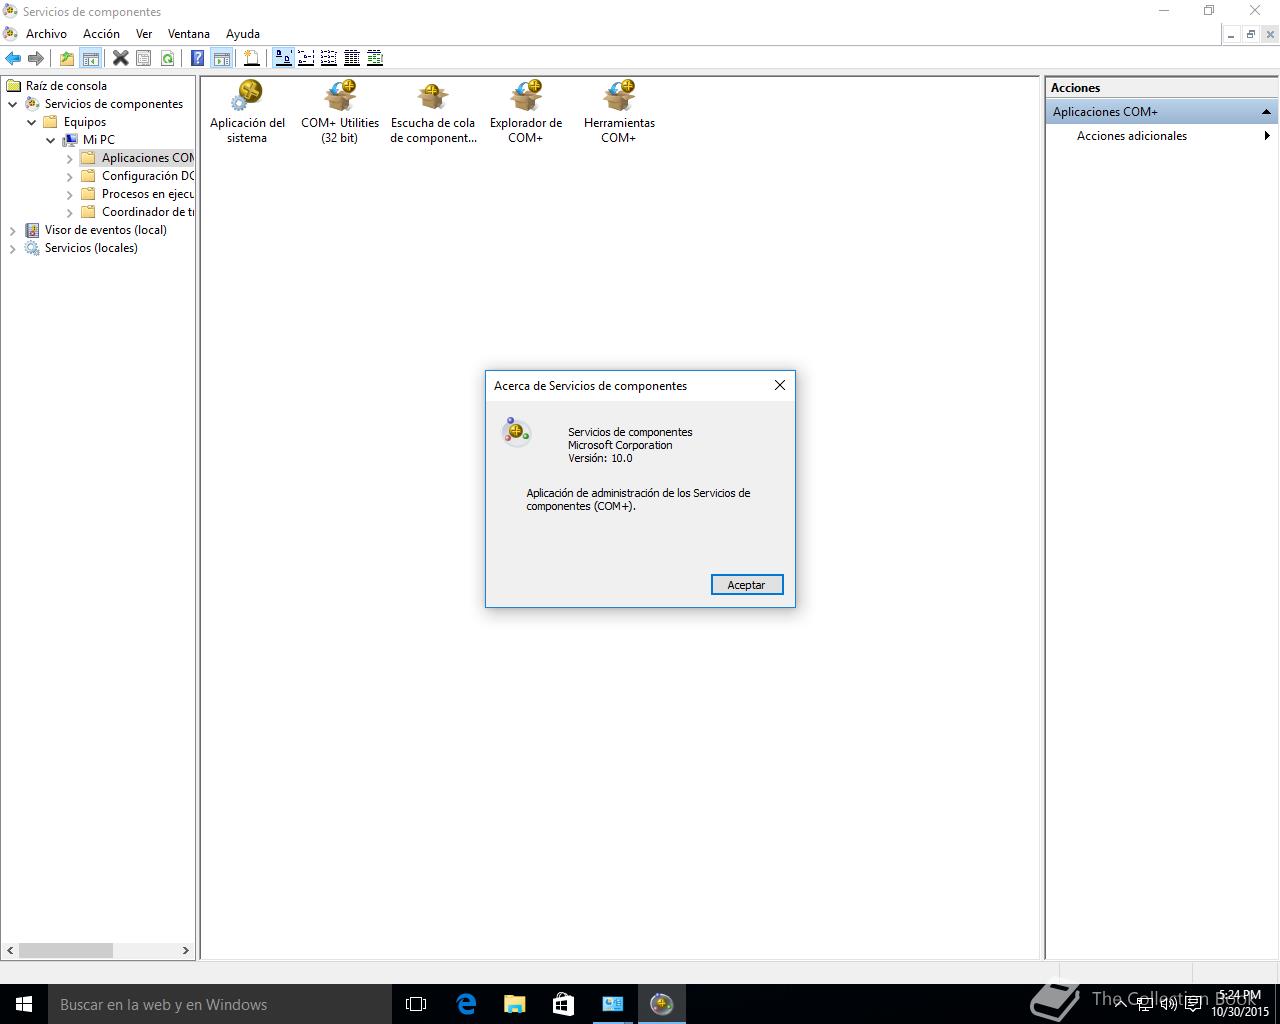Expand the Aplicaciones COM+ tree folder
Image resolution: width=1280 pixels, height=1024 pixels.
click(70, 158)
